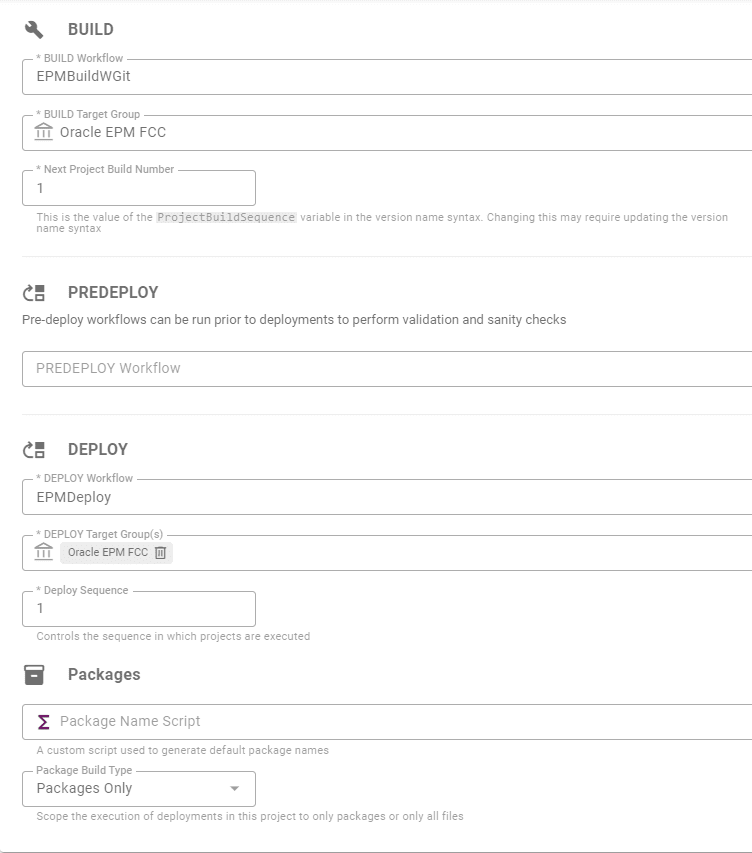Image resolution: width=752 pixels, height=853 pixels.
Task: Click the empty PREDEPLOY Workflow field
Action: pyautogui.click(x=387, y=369)
